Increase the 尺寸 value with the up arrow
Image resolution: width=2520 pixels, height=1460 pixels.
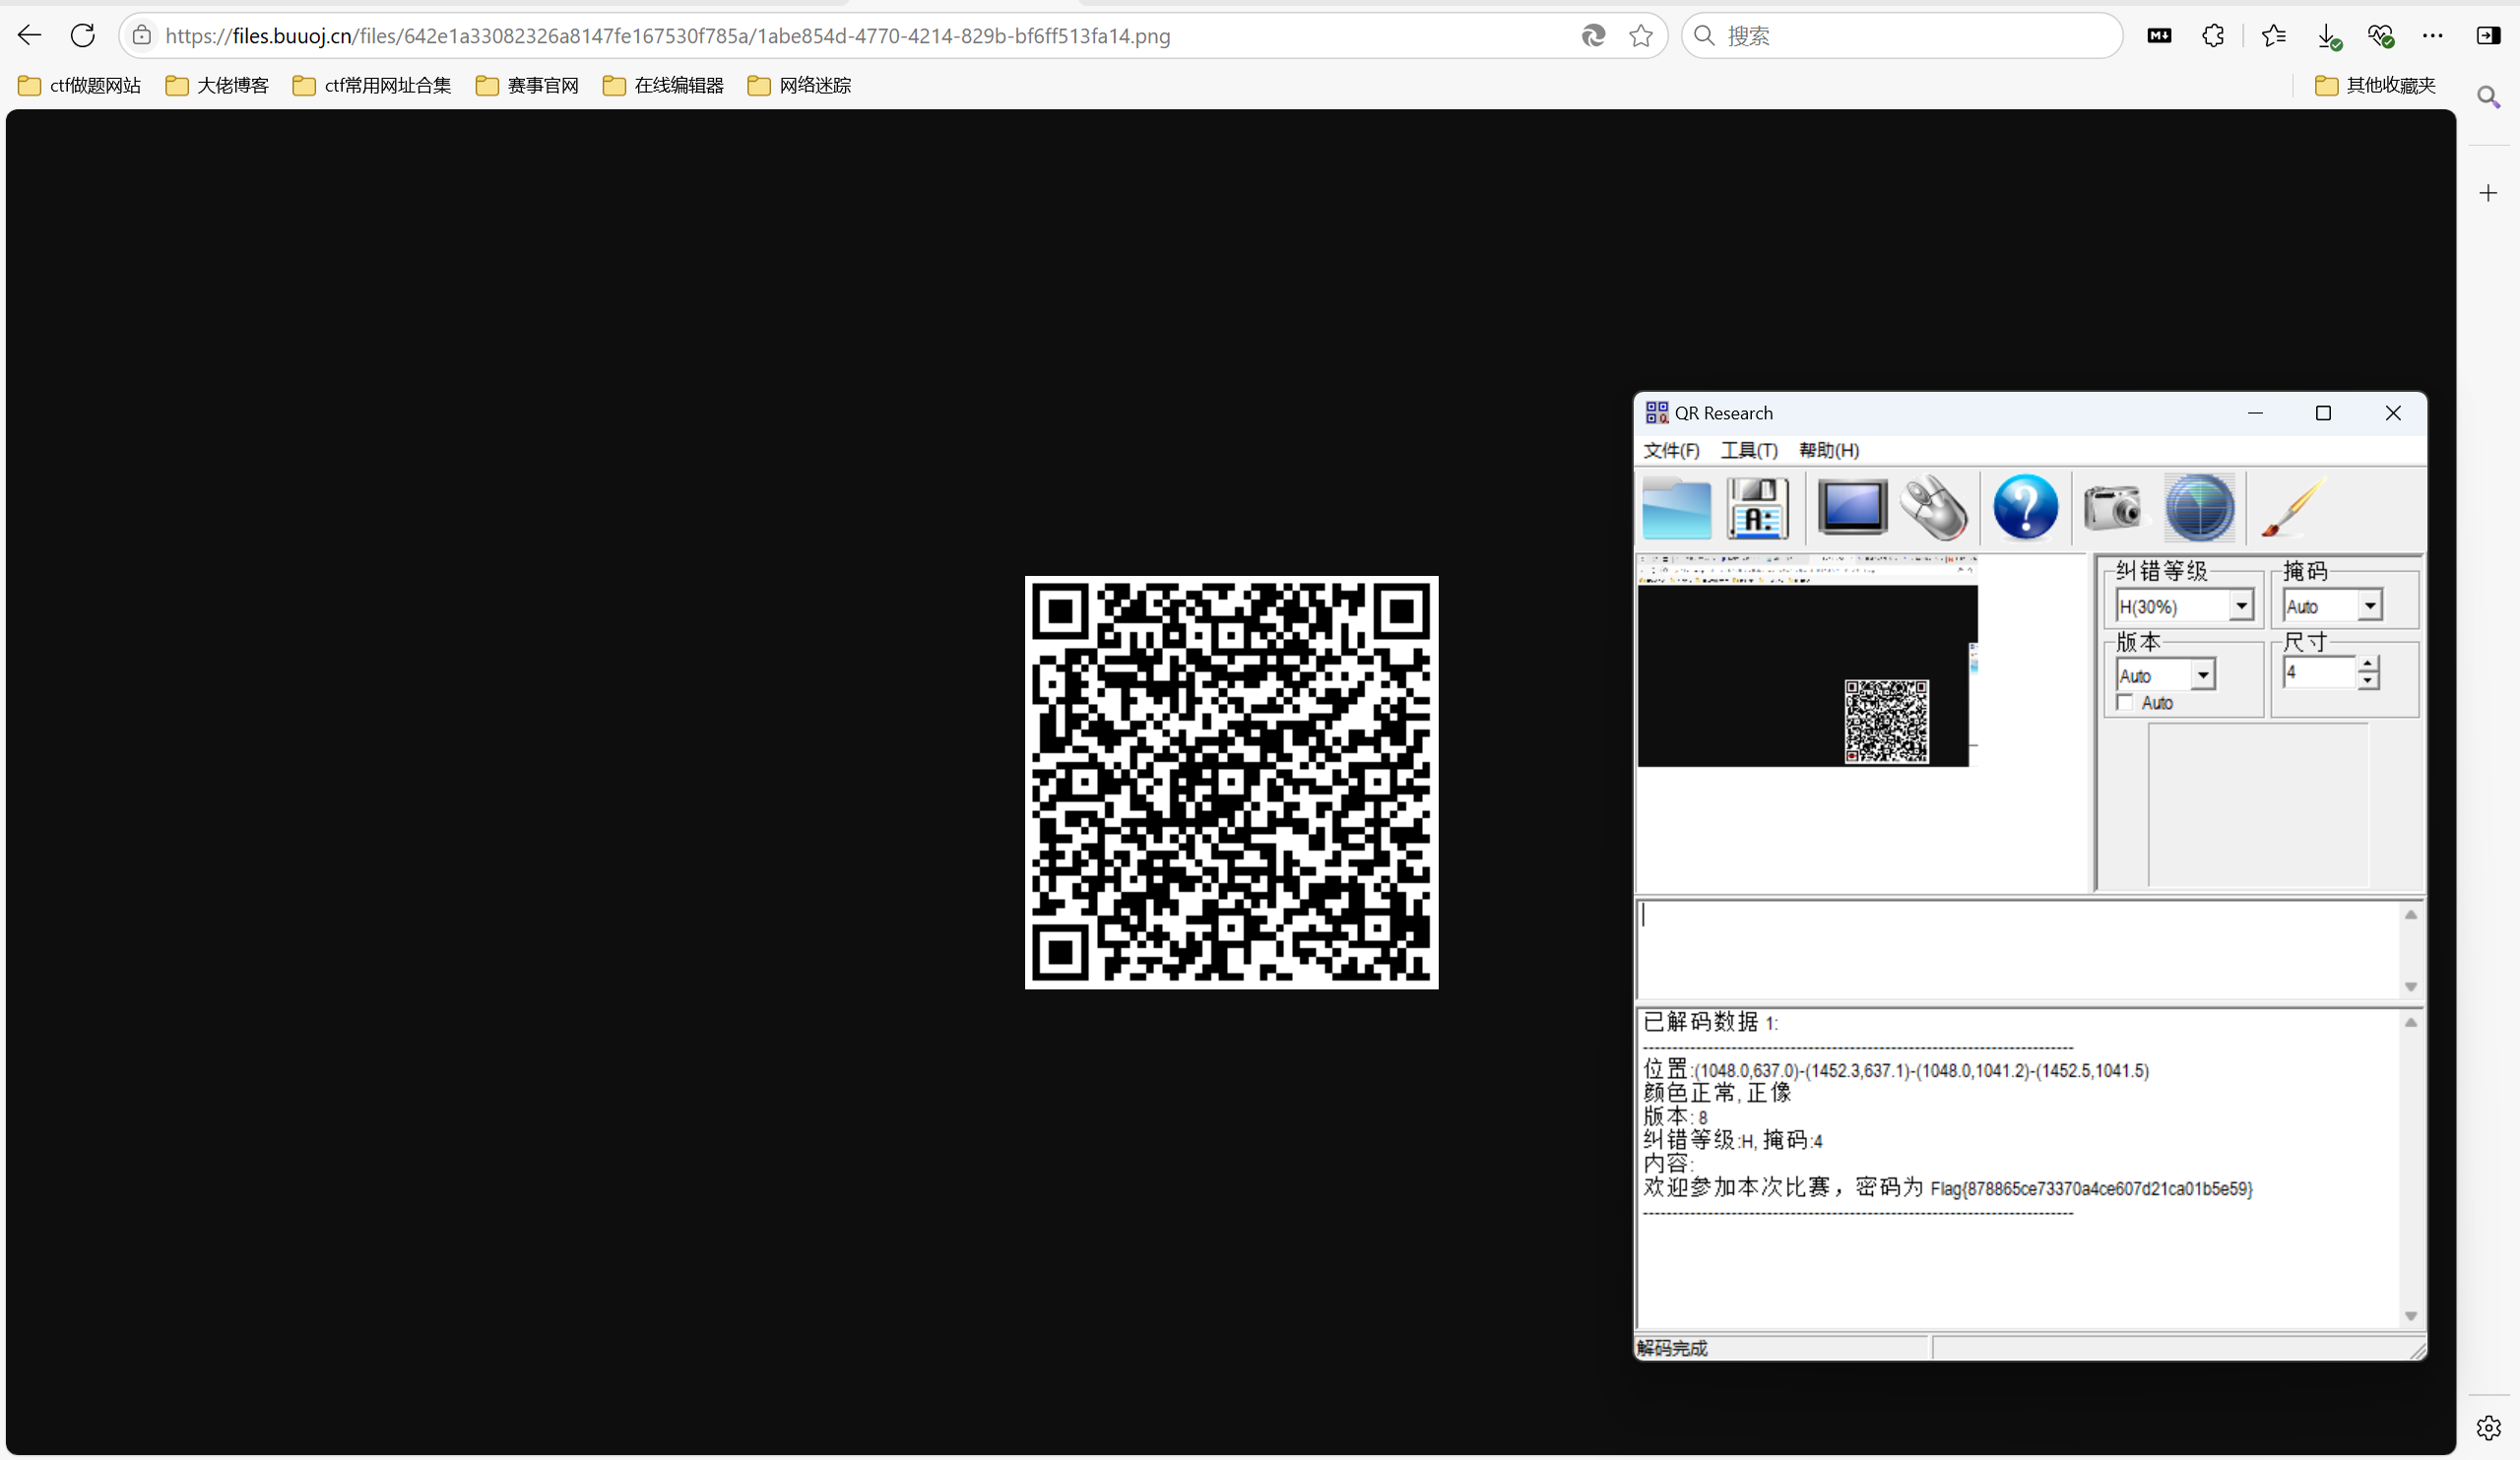click(x=2367, y=665)
